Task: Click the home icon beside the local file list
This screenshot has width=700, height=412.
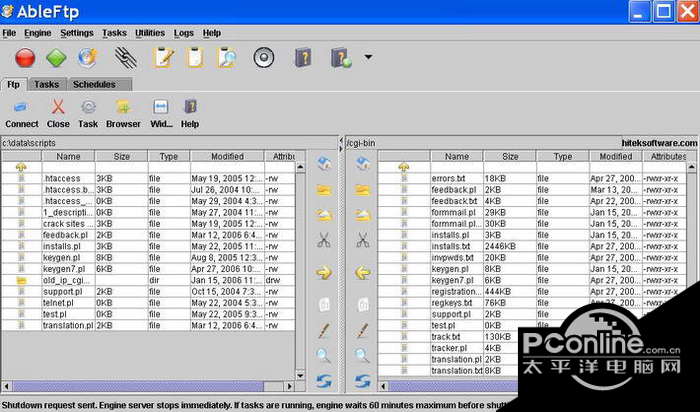Action: 324,163
